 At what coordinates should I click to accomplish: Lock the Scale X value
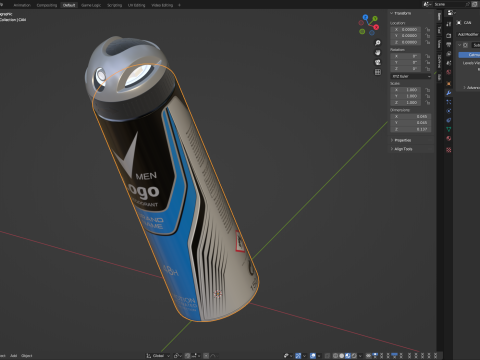(x=428, y=90)
